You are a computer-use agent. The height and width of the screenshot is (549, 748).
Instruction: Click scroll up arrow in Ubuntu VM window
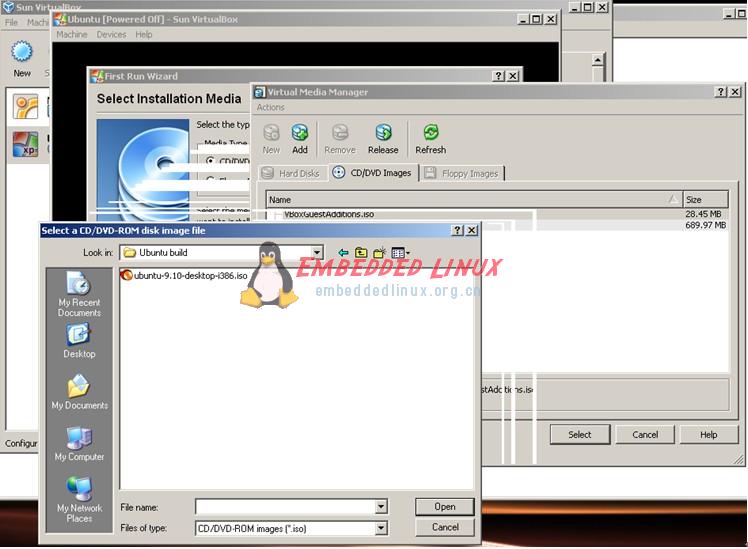597,60
